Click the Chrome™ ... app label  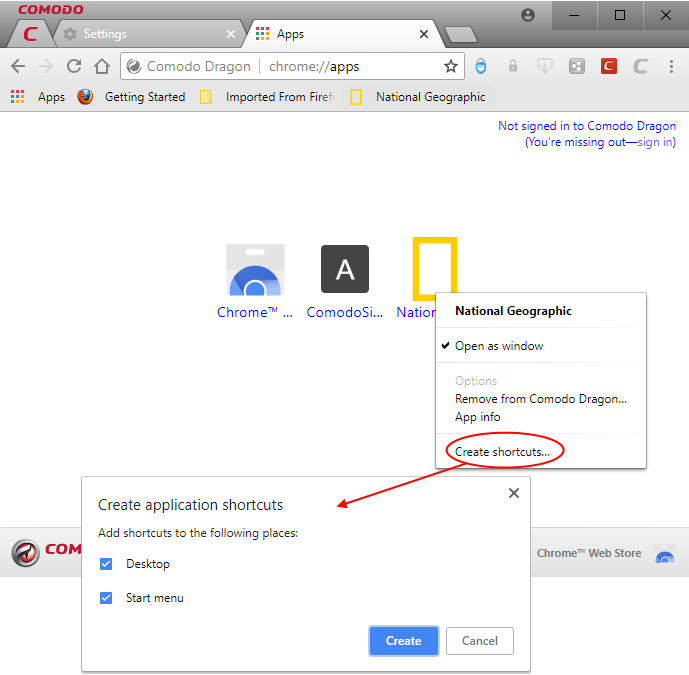pos(254,312)
